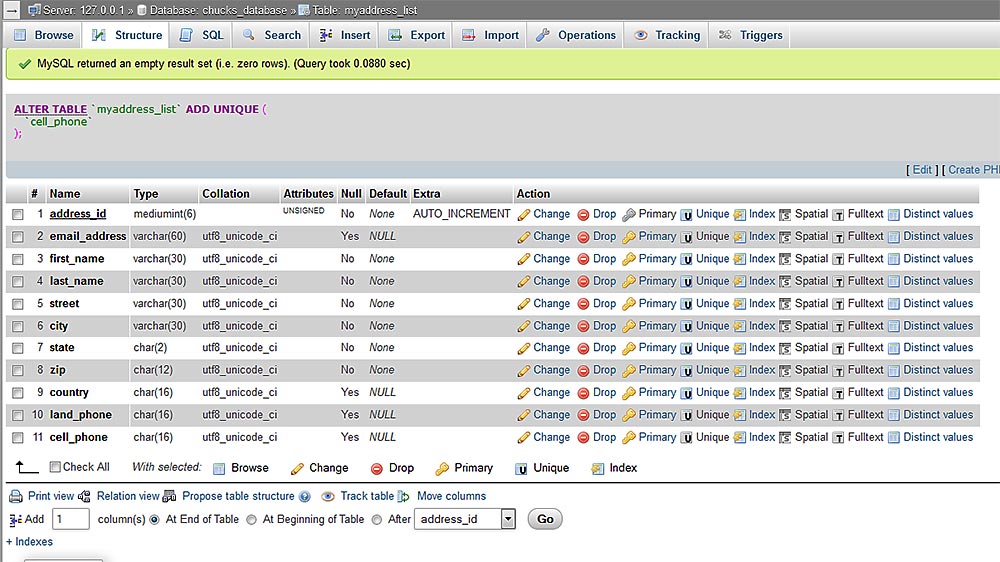Open the Triggers tab
1000x562 pixels.
(751, 35)
